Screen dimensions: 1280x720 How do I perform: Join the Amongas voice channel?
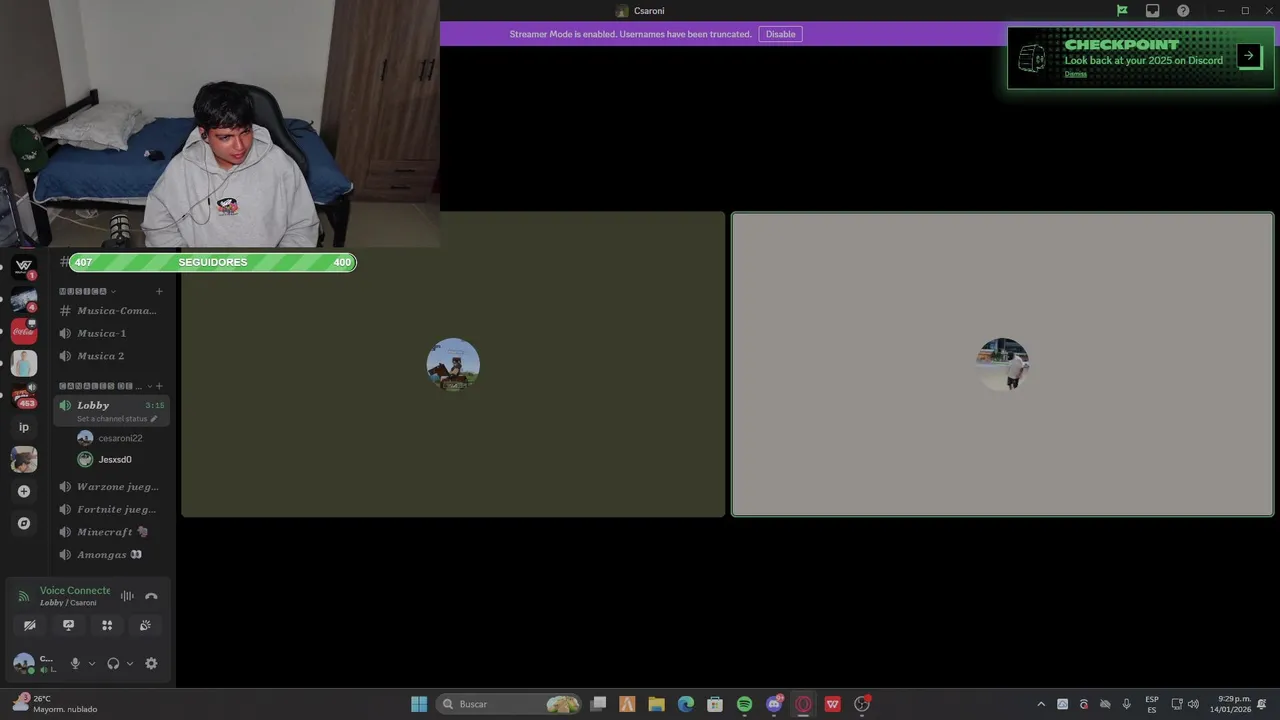coord(112,555)
